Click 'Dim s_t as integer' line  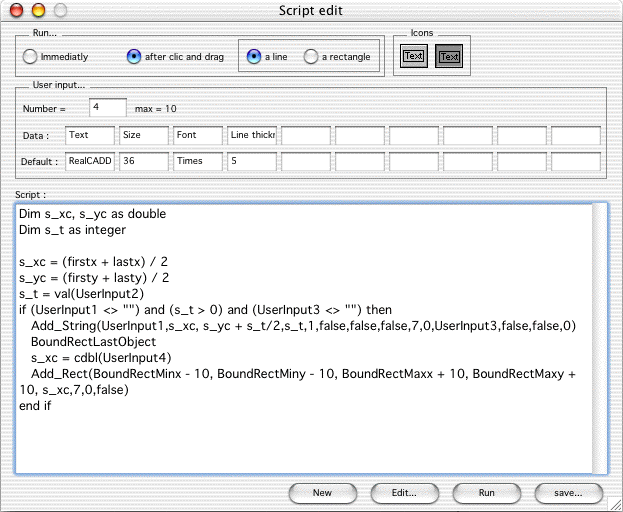pyautogui.click(x=72, y=230)
